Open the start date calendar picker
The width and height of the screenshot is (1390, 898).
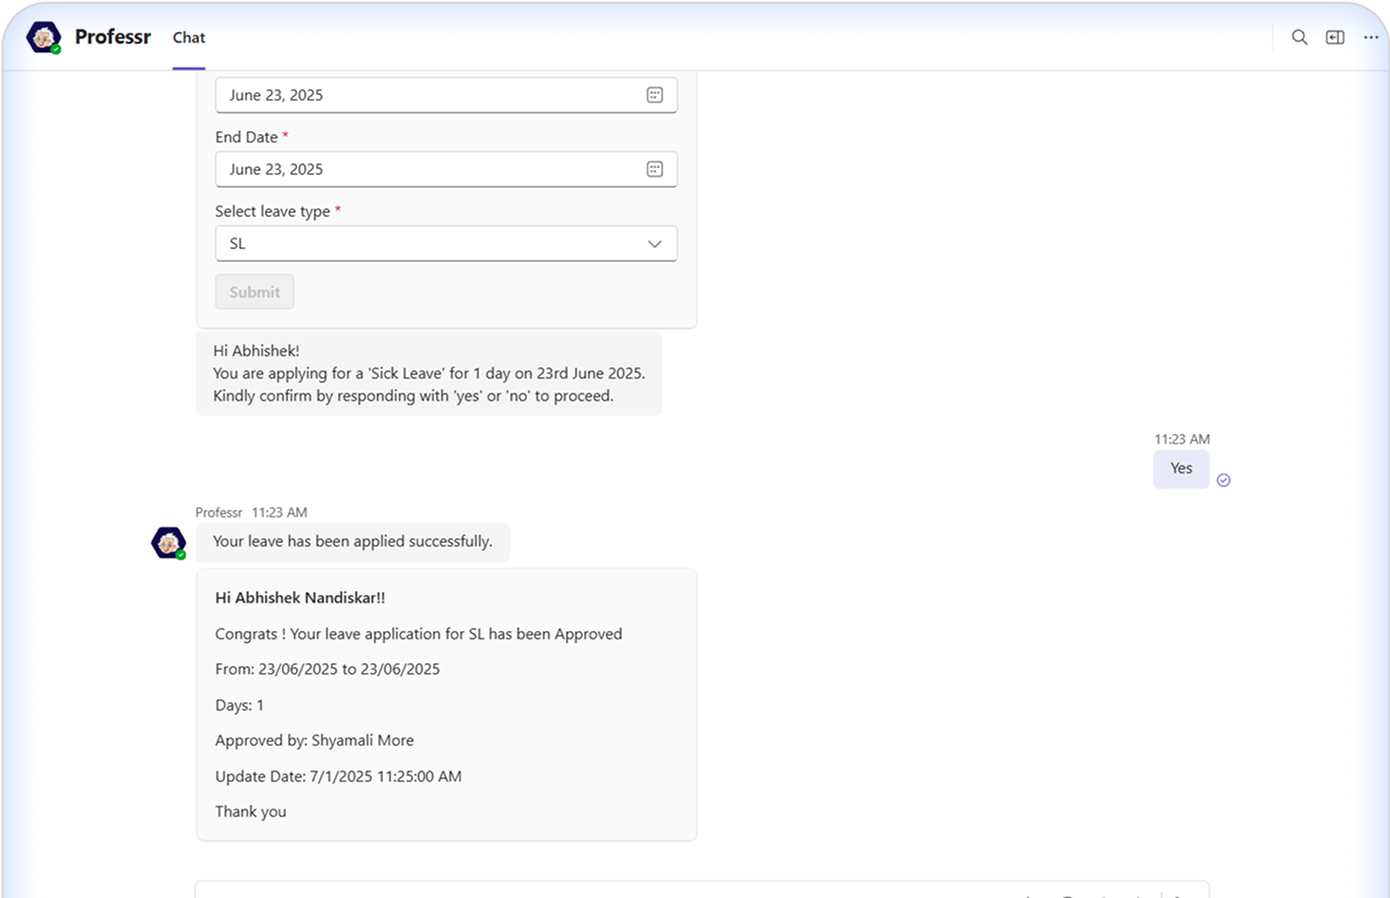click(x=654, y=95)
